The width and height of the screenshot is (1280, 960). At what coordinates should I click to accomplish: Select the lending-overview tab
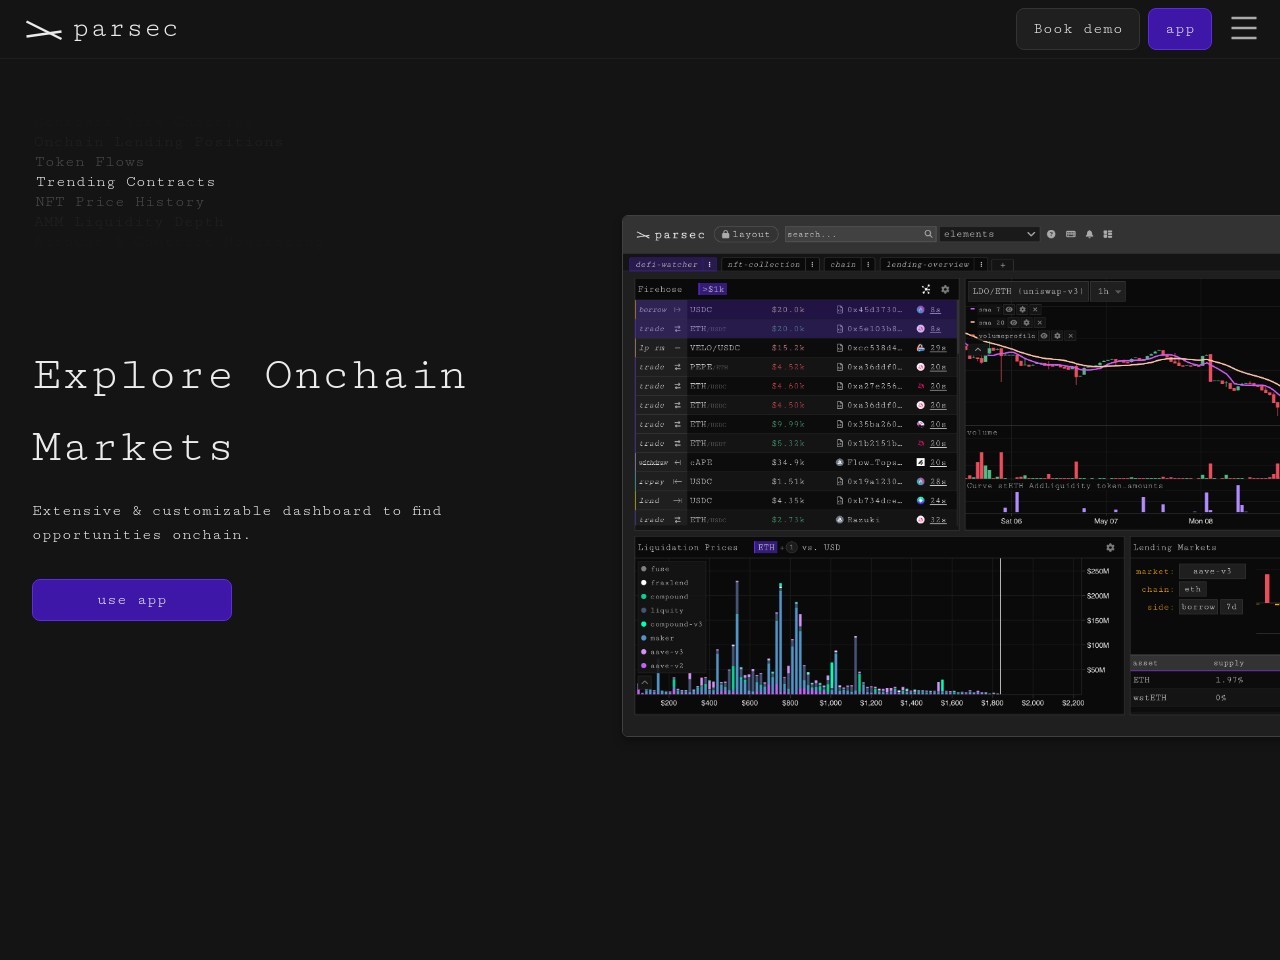pyautogui.click(x=928, y=264)
